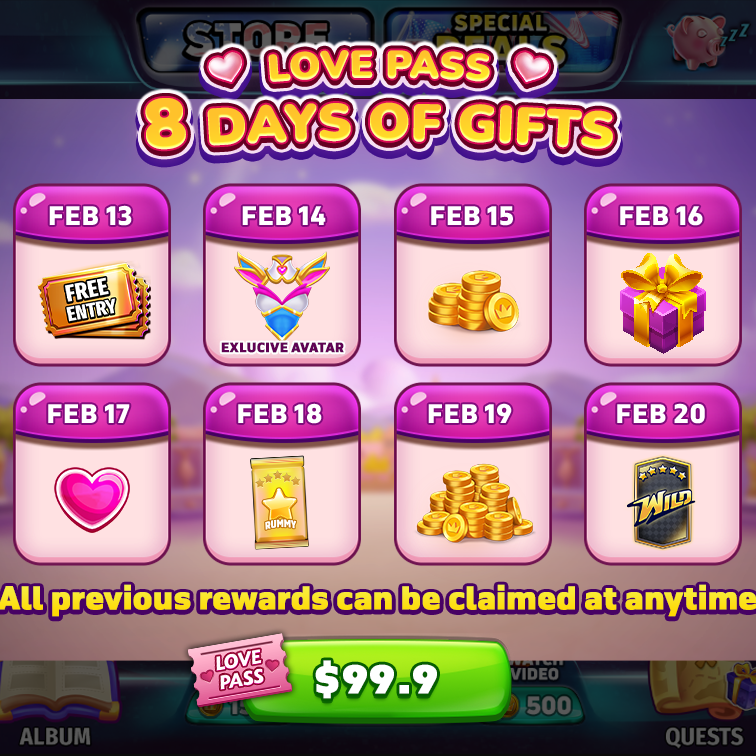Buy the Love Pass for $99.9

tap(377, 679)
